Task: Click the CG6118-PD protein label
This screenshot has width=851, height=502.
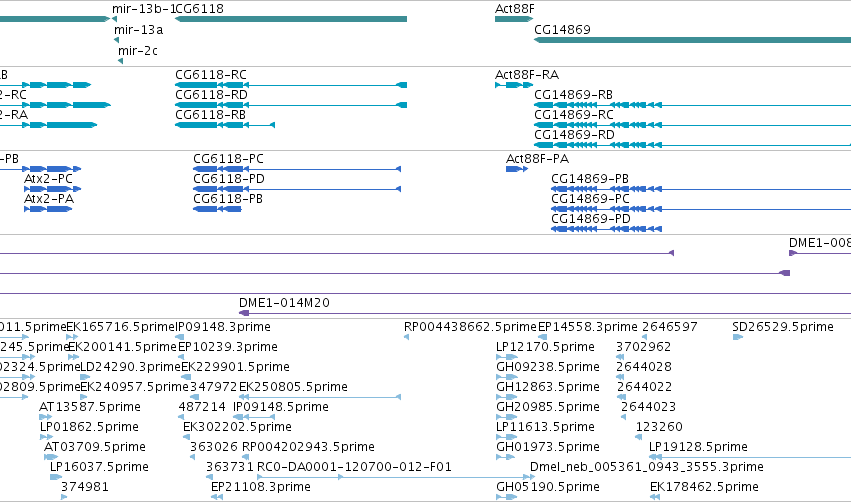Action: tap(229, 179)
